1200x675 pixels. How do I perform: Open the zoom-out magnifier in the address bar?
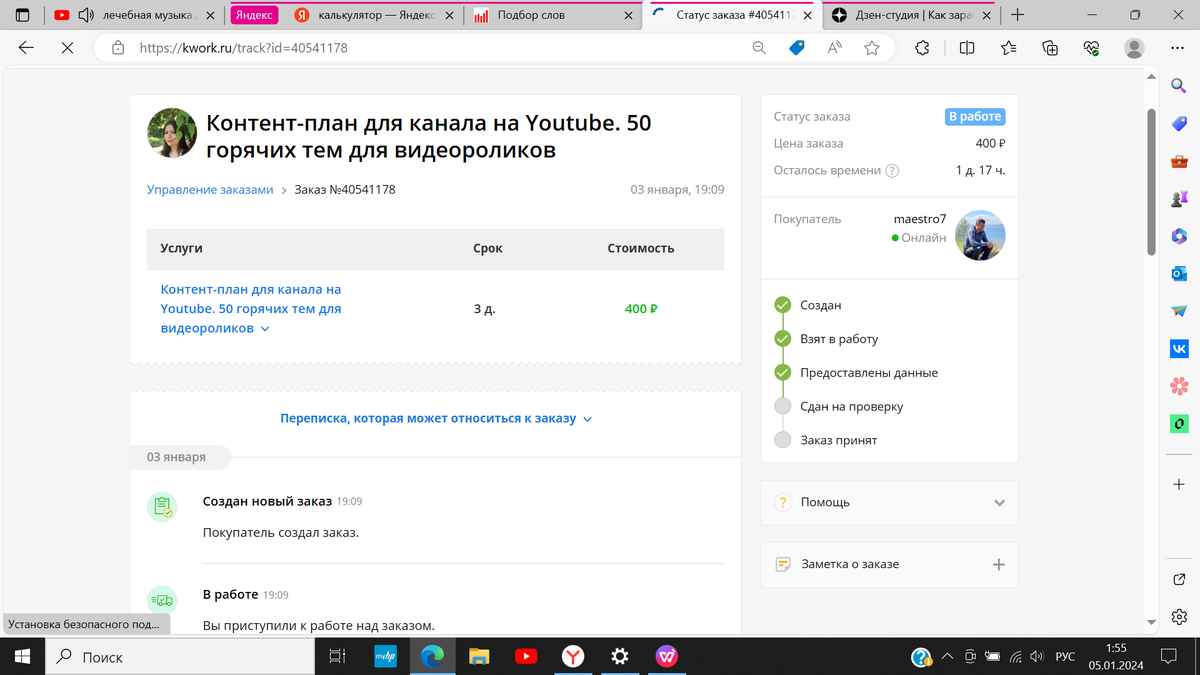pos(759,47)
